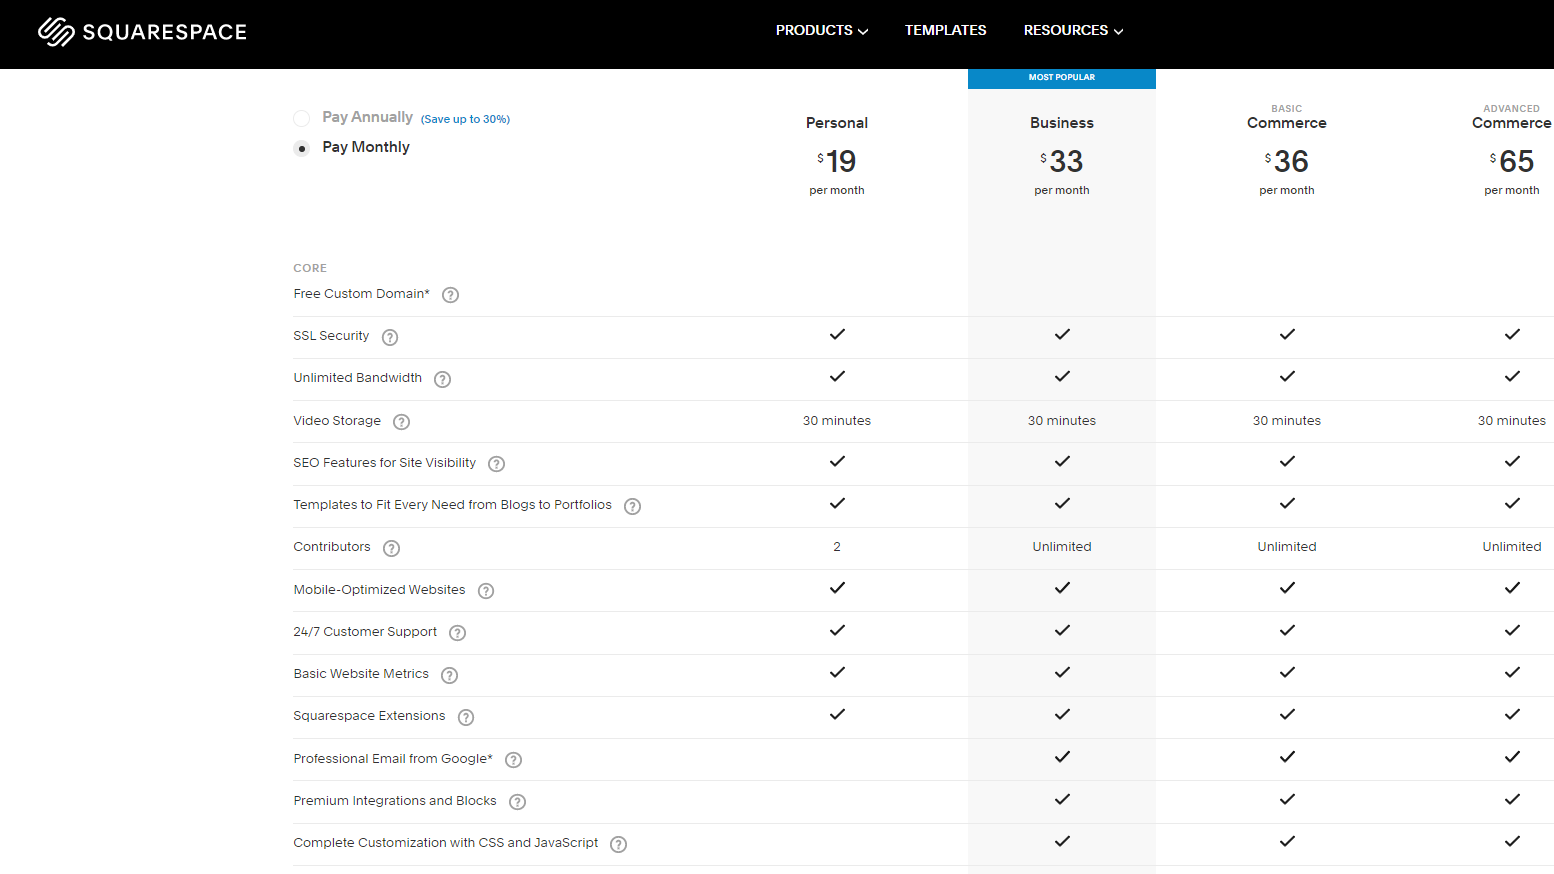Screen dimensions: 1554x874
Task: Open help icon for Mobile-Optimized Websites
Action: click(x=486, y=591)
